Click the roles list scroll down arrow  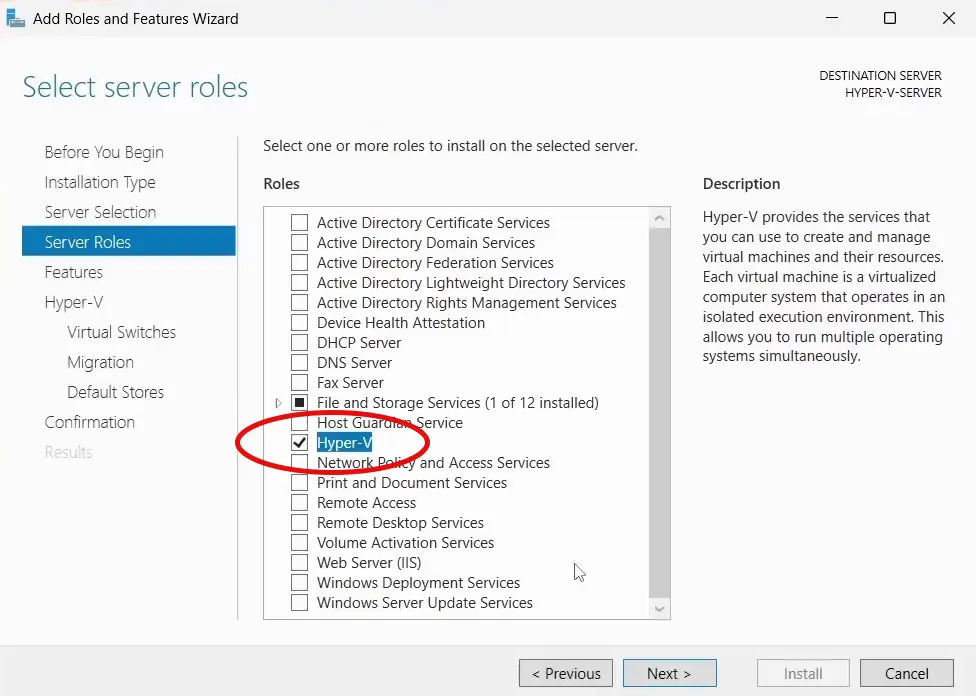coord(660,609)
